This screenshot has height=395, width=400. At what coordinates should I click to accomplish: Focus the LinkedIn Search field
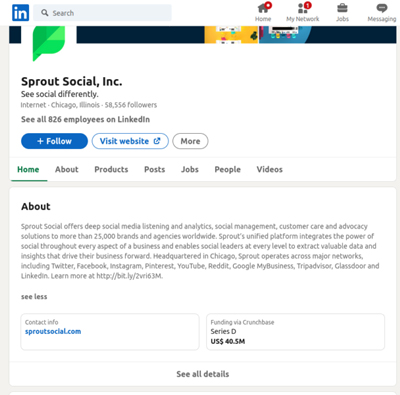102,13
